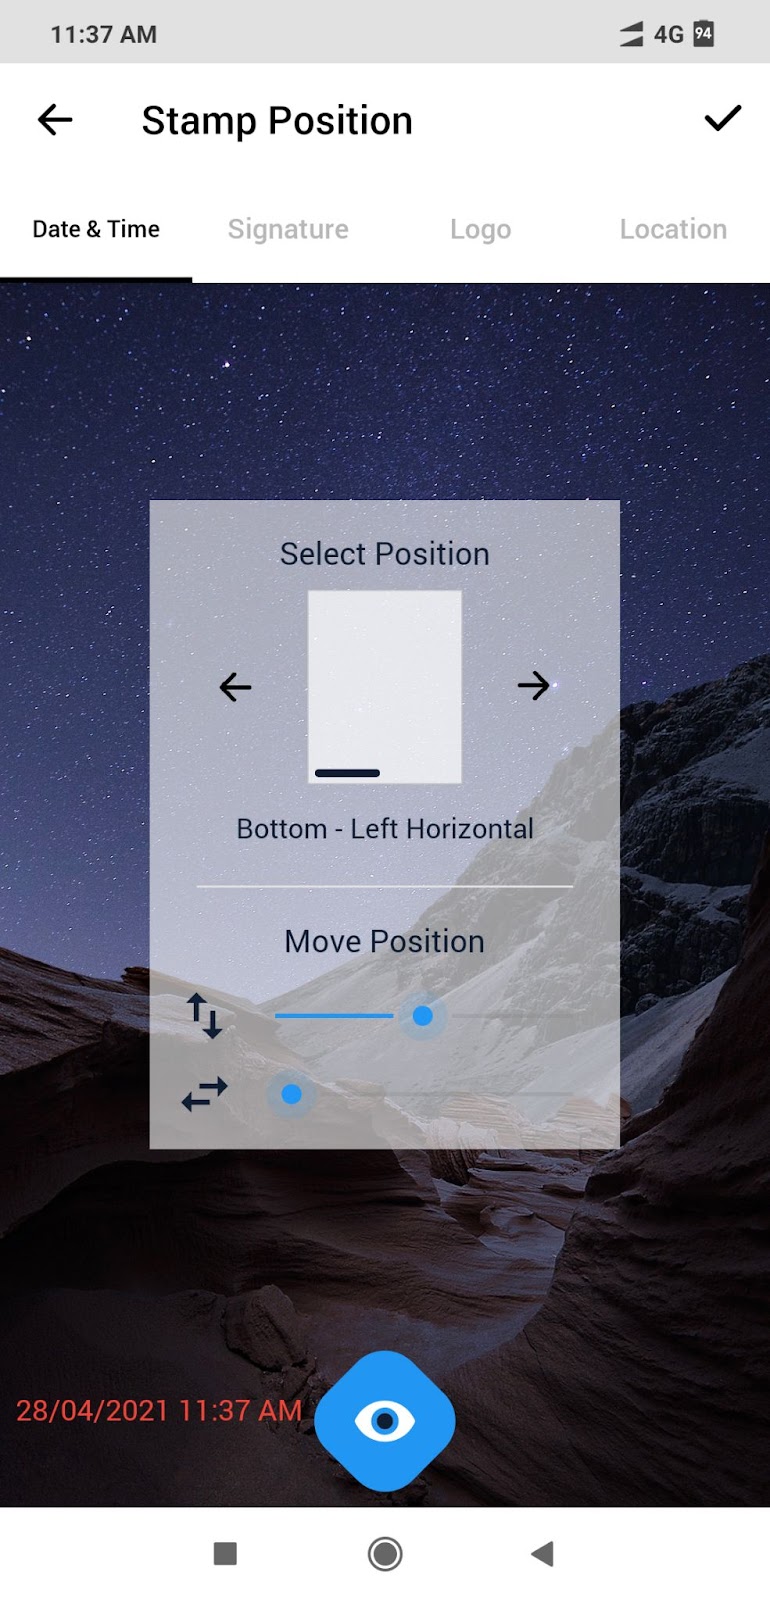Tap the Android home circle button
Screen dimensions: 770x1600
pyautogui.click(x=385, y=1554)
